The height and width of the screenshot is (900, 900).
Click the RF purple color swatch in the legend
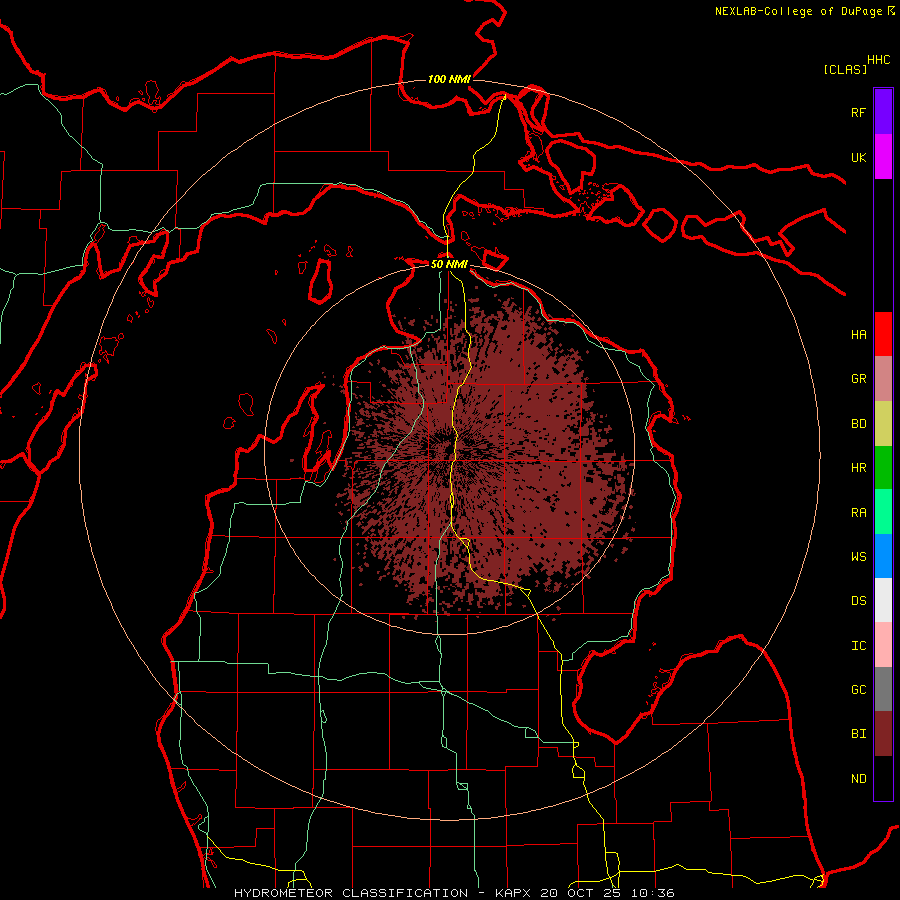(883, 112)
